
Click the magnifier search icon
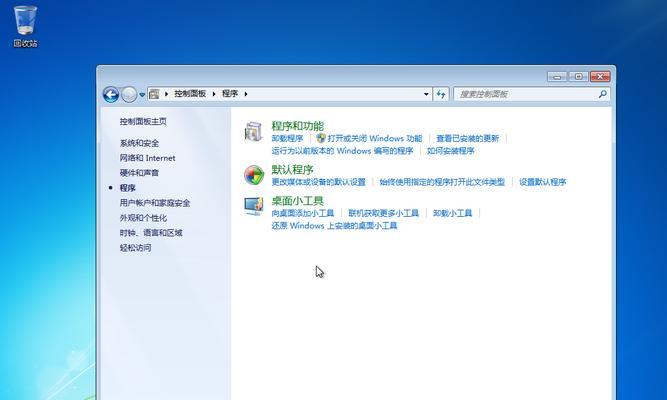point(602,94)
